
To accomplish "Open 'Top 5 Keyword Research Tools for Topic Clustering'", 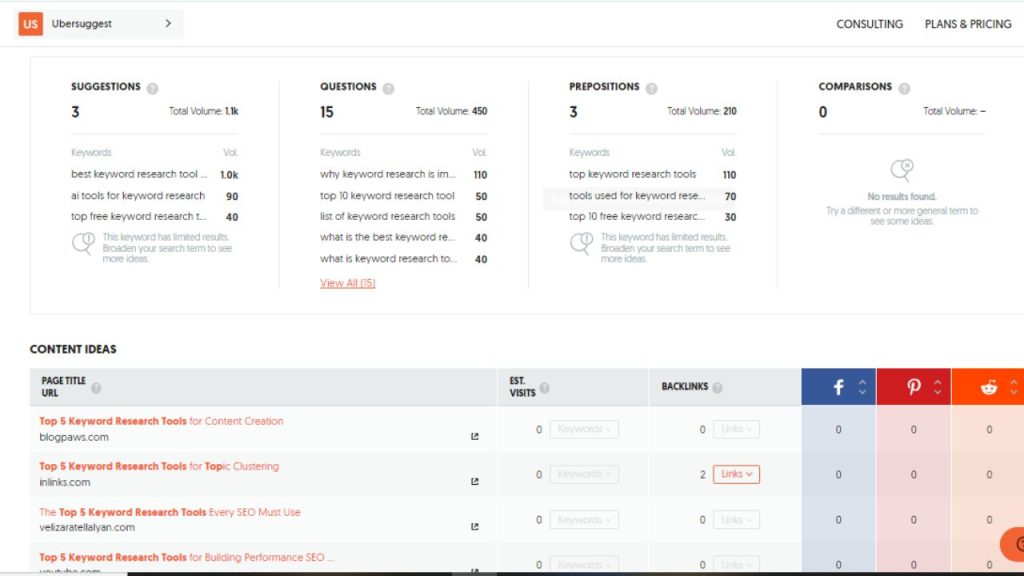I will click(159, 466).
